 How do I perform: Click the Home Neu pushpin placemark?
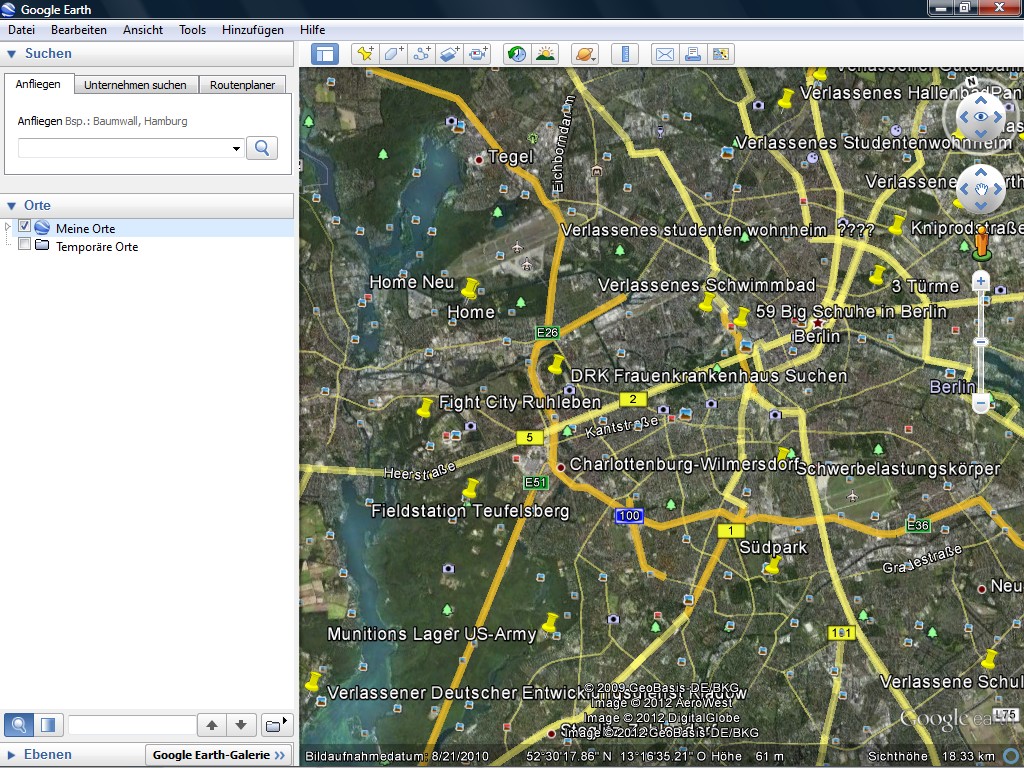point(470,287)
